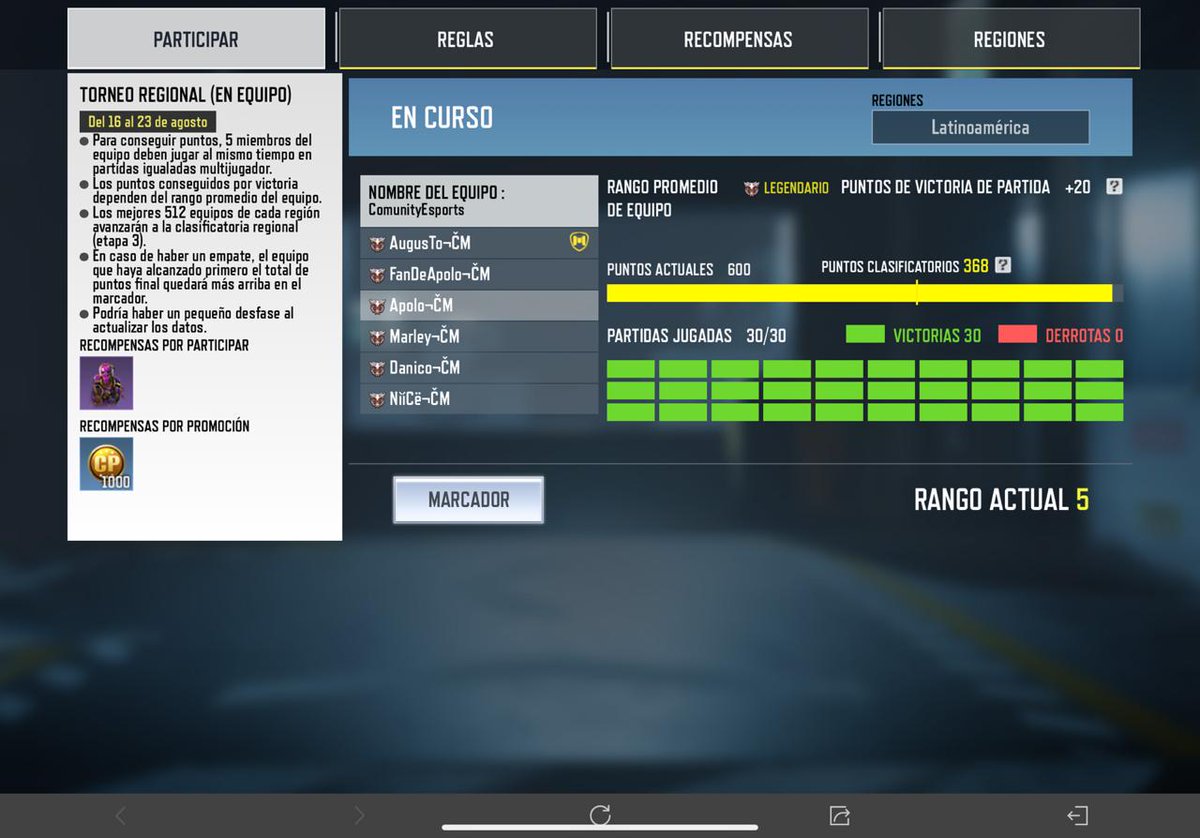Click help icon next to Puntos Clasificatorios 368
Image resolution: width=1200 pixels, height=838 pixels.
point(1003,265)
